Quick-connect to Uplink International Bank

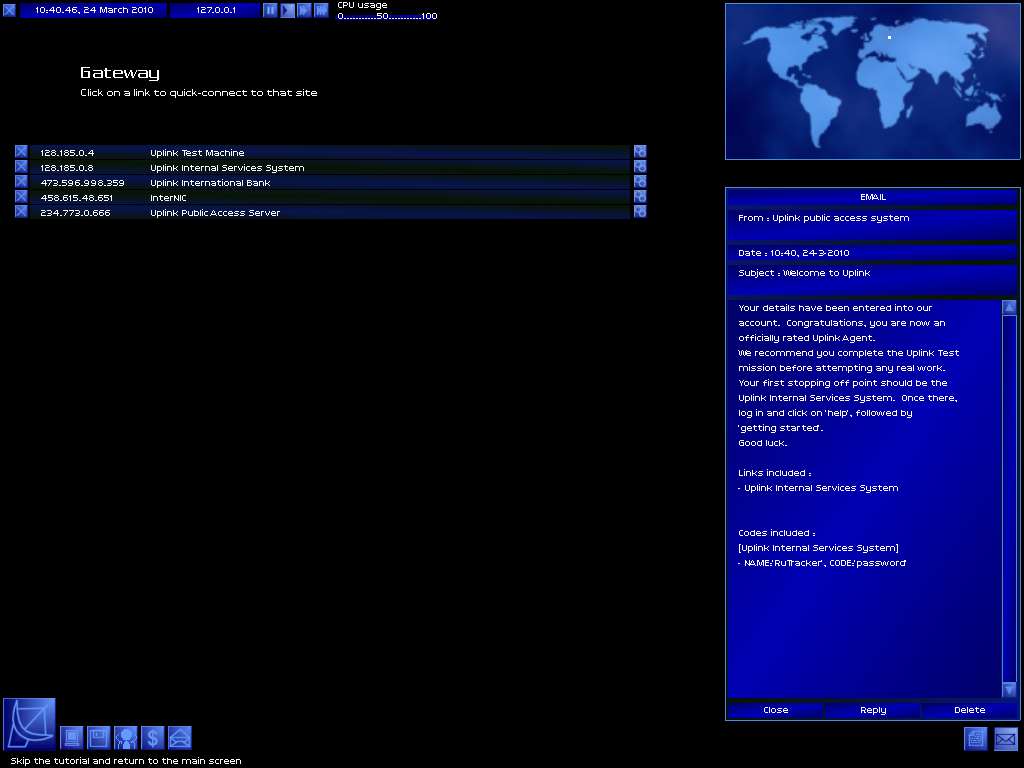[x=210, y=183]
